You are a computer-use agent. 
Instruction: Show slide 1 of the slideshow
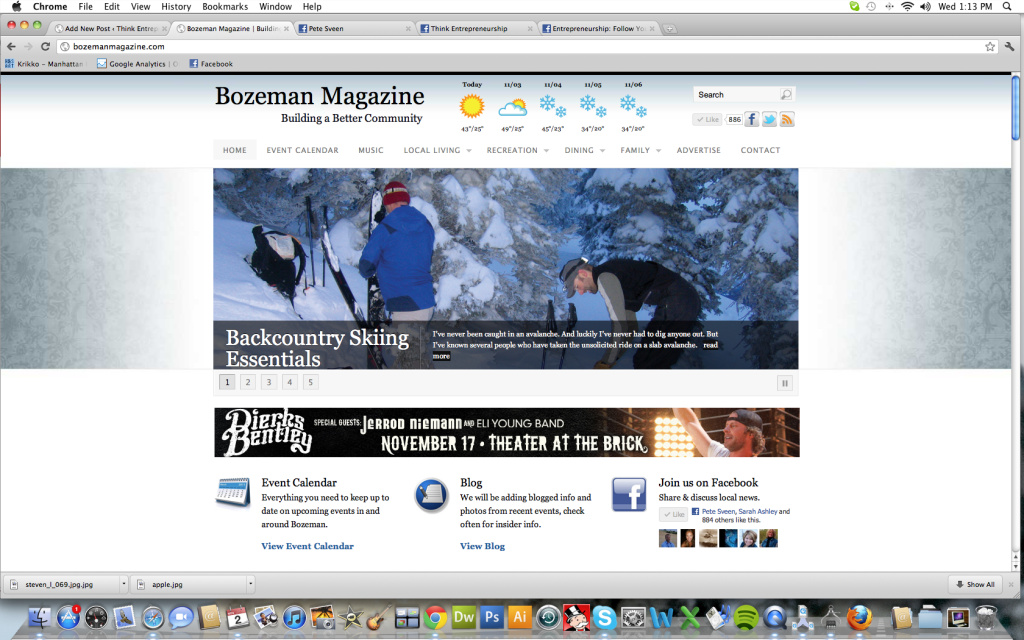(227, 382)
